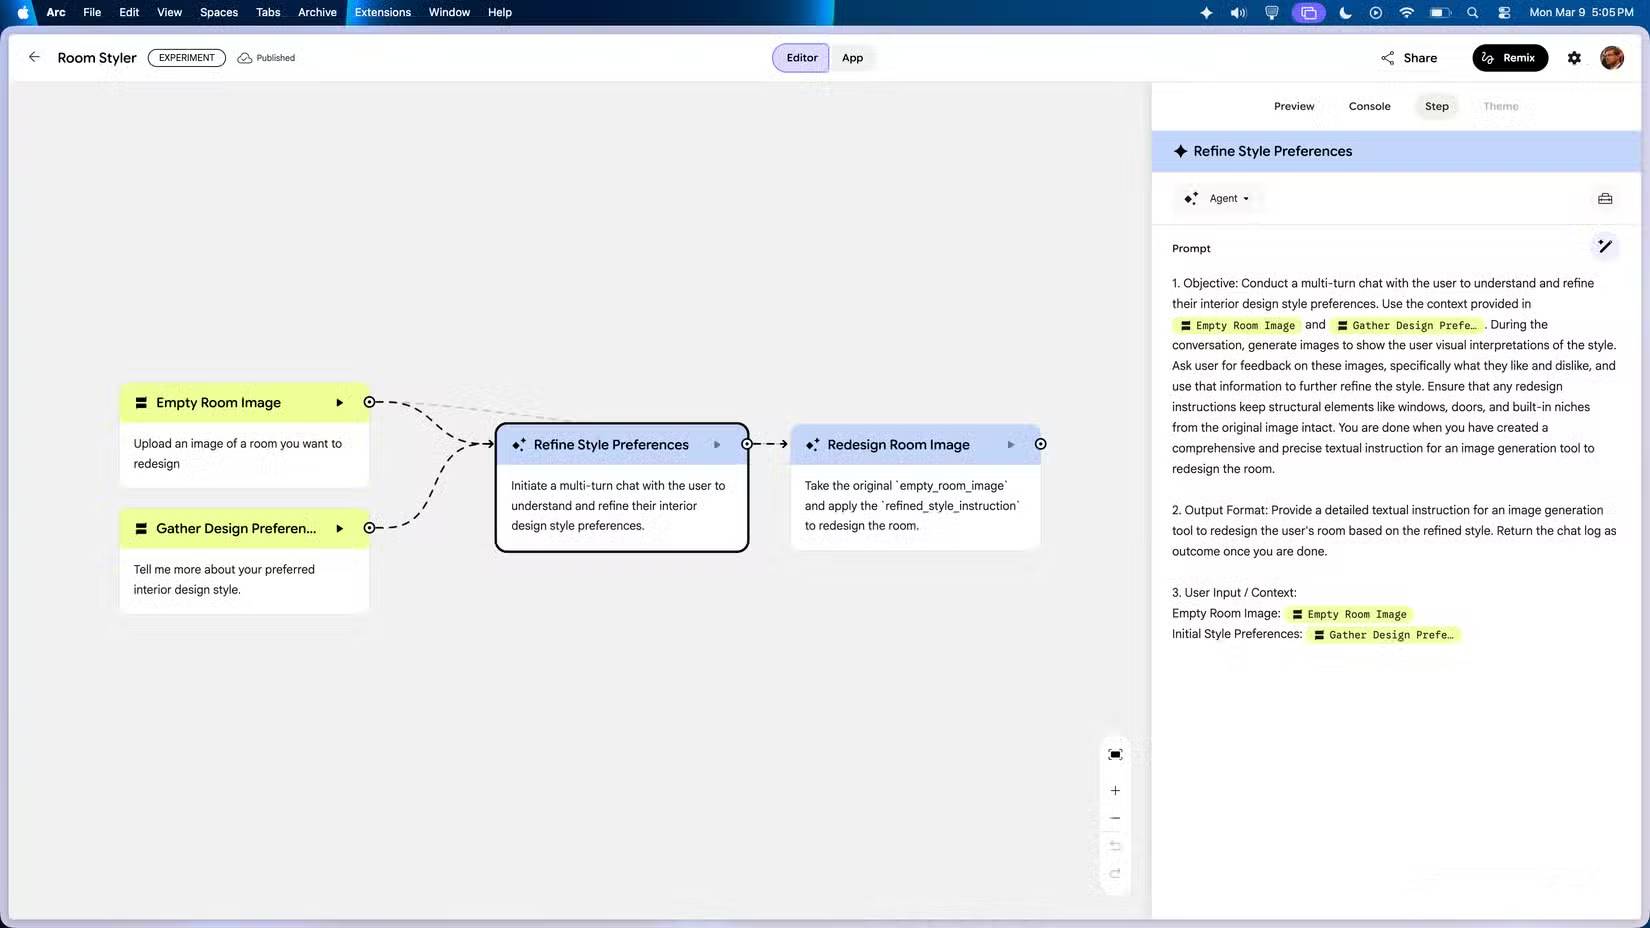
Task: Run the Redesign Room Image step
Action: tap(1011, 445)
